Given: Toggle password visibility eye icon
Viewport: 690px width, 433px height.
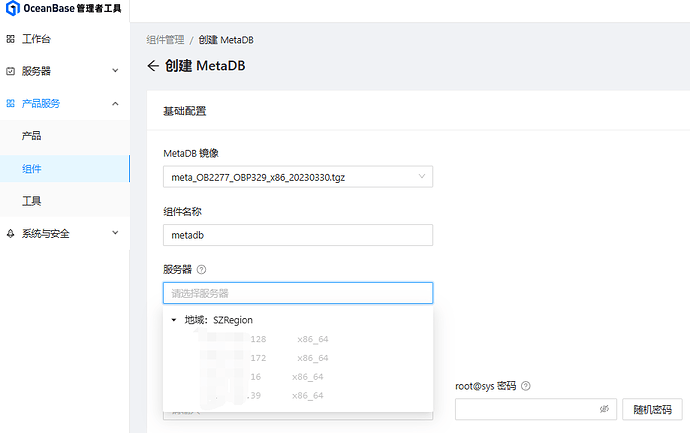Looking at the screenshot, I should (604, 409).
